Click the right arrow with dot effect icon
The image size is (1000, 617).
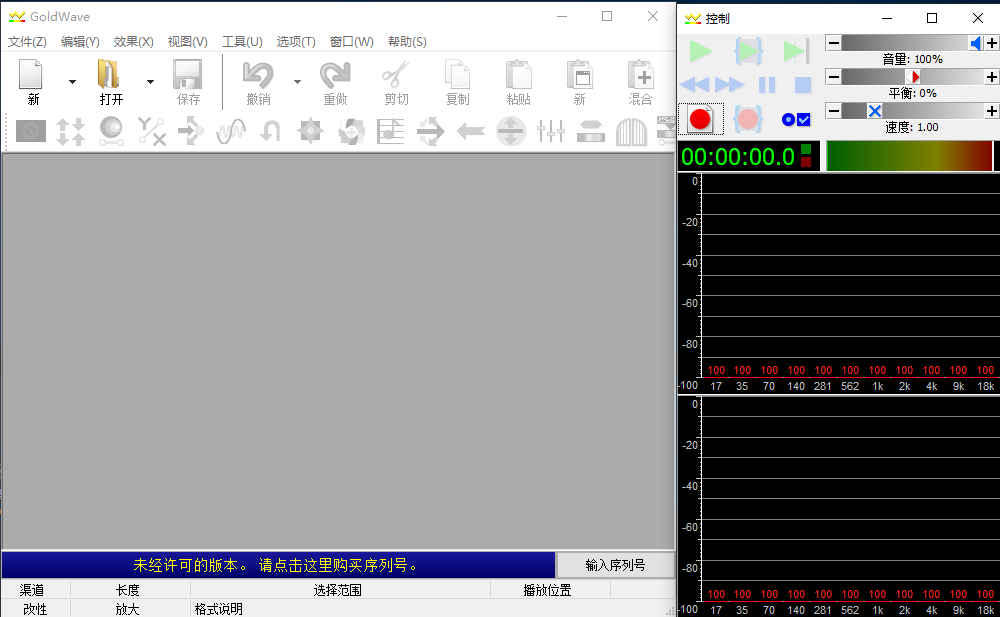(191, 131)
